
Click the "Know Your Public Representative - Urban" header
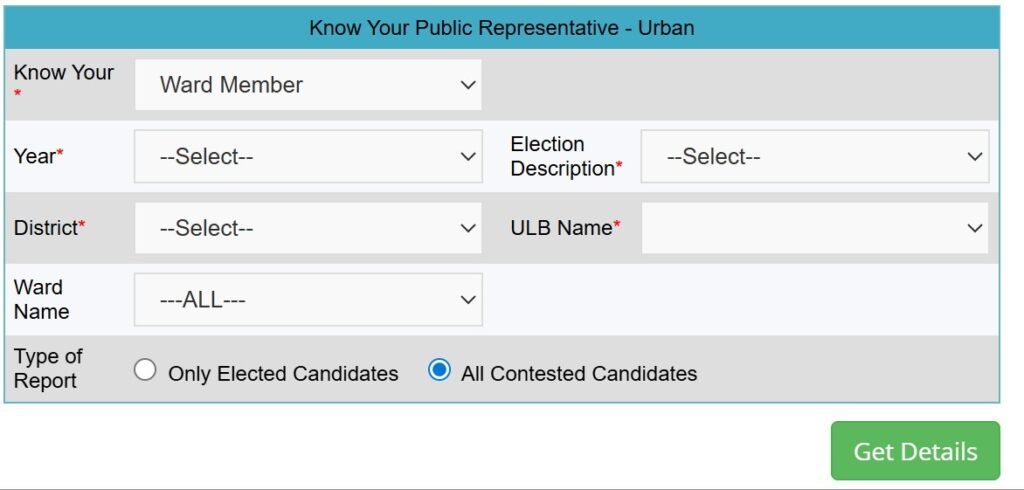[501, 28]
